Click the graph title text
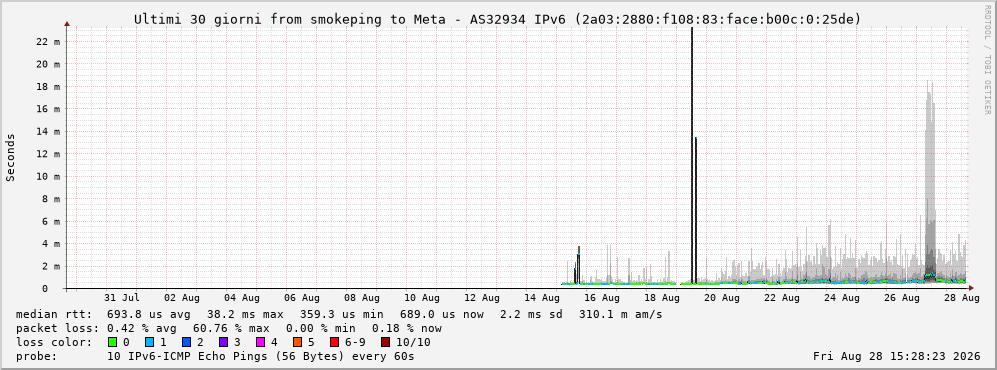Viewport: 997px width, 370px height. tap(497, 20)
